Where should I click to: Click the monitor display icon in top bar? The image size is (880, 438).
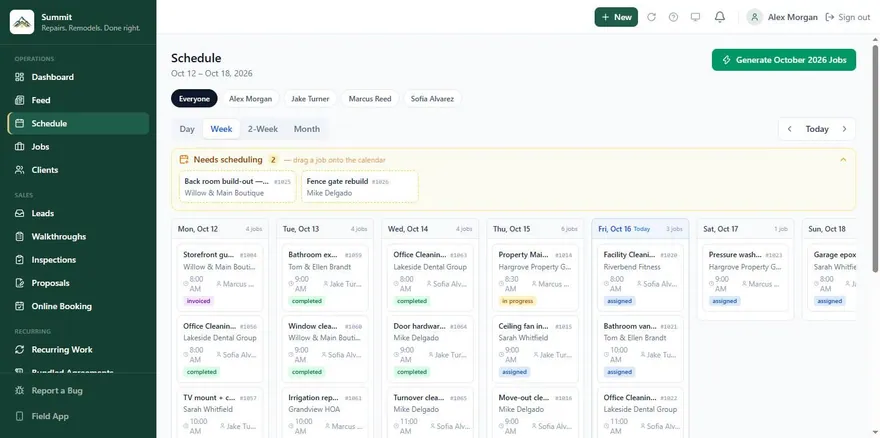point(695,17)
